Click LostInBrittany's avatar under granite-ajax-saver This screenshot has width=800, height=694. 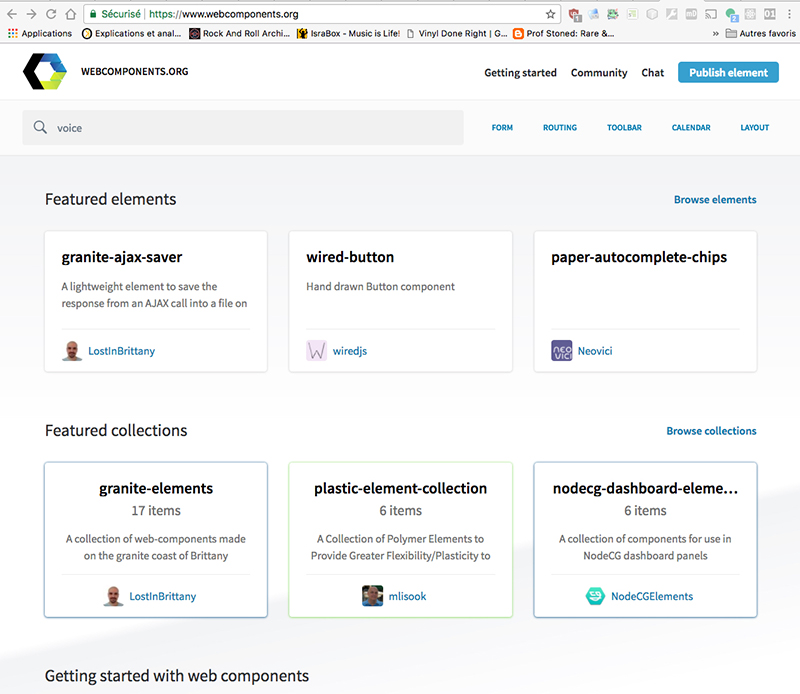71,351
